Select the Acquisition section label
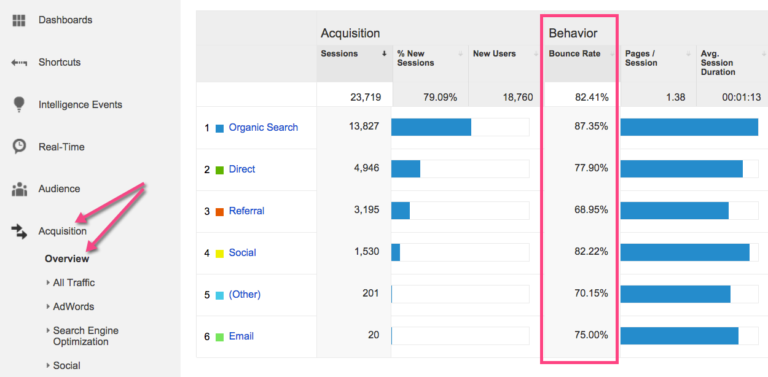Image resolution: width=768 pixels, height=377 pixels. tap(63, 231)
